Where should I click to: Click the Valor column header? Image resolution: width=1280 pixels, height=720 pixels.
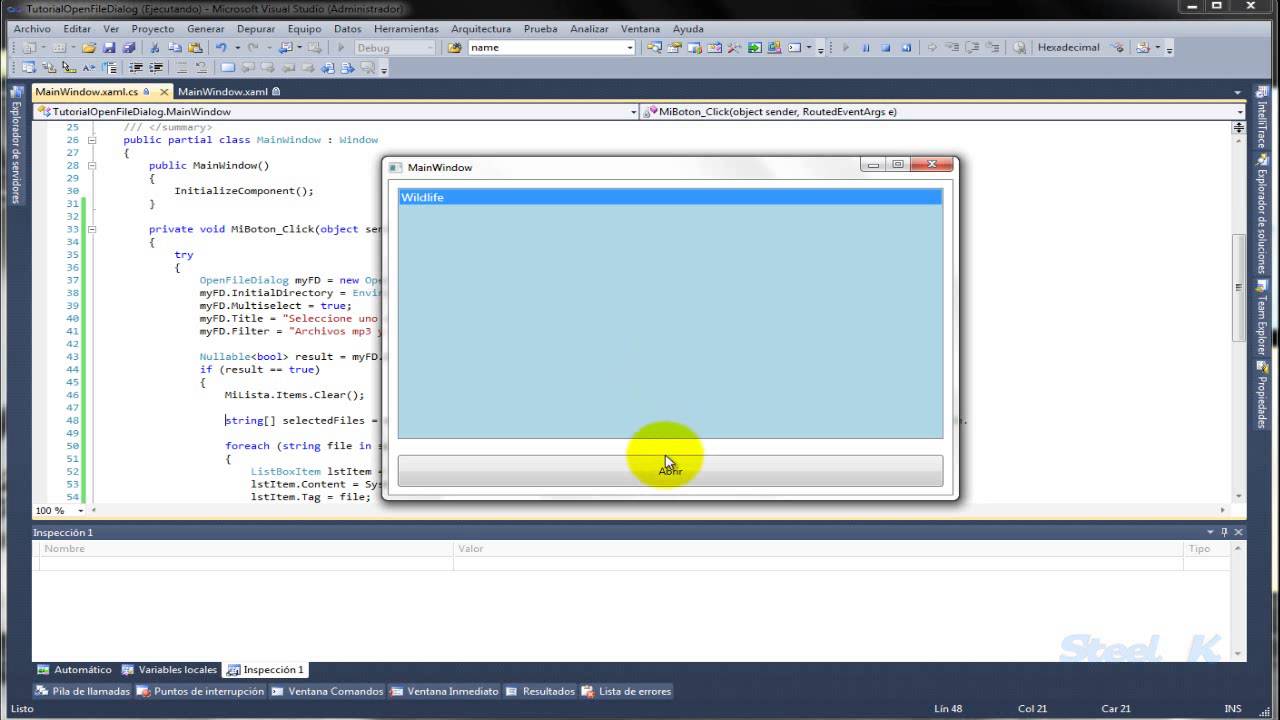[818, 549]
